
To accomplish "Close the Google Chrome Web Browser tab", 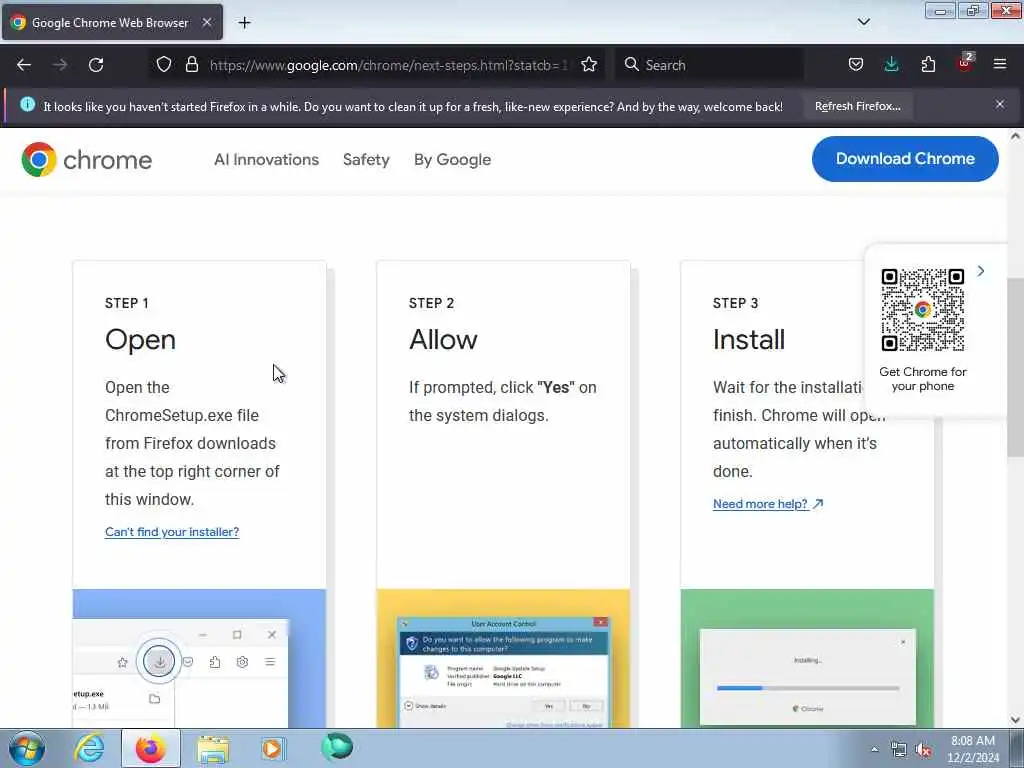I will coord(206,22).
